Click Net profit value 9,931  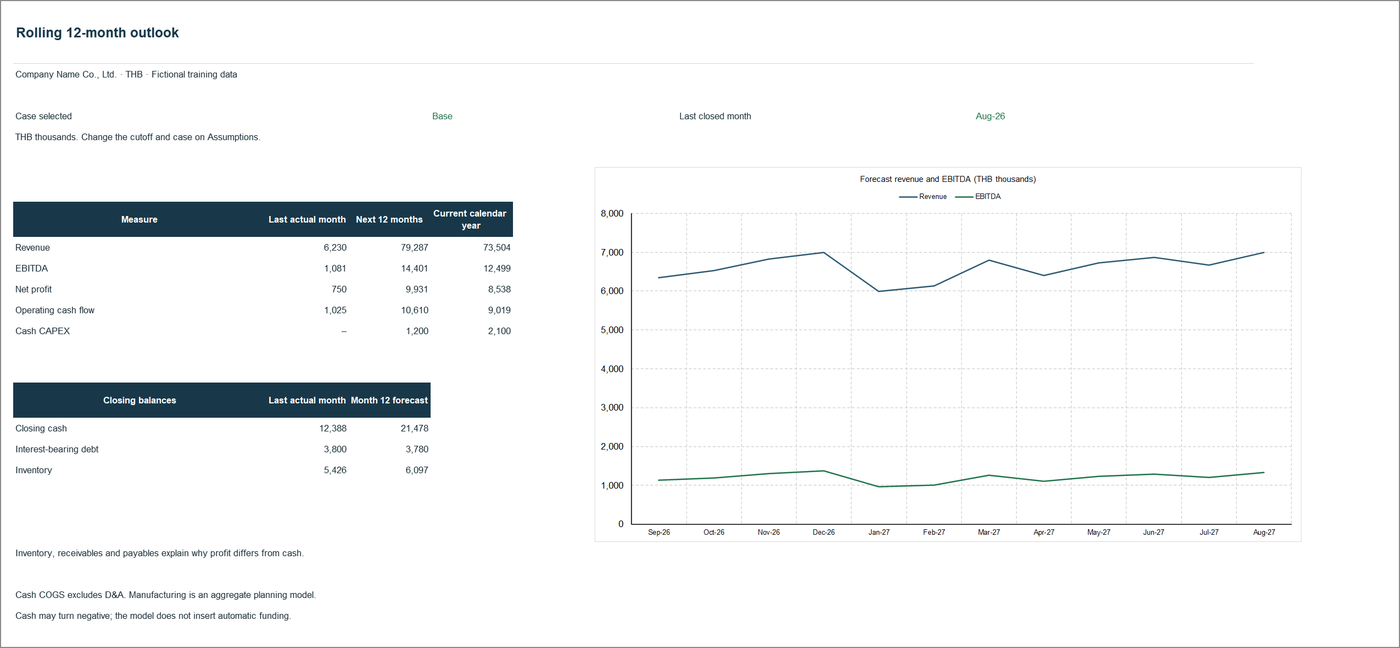point(416,289)
